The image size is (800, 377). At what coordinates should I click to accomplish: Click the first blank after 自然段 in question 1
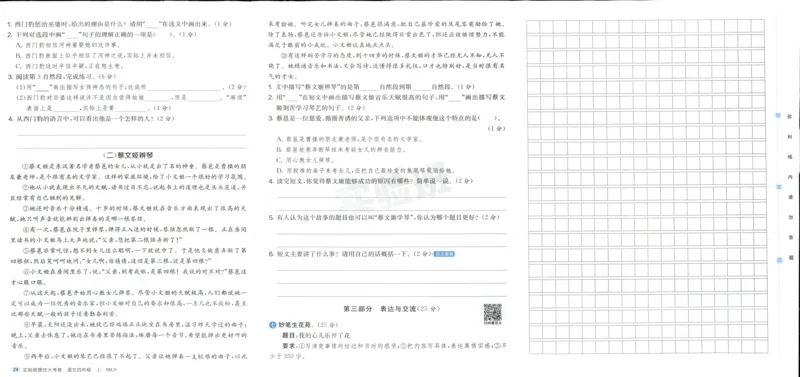(x=420, y=87)
